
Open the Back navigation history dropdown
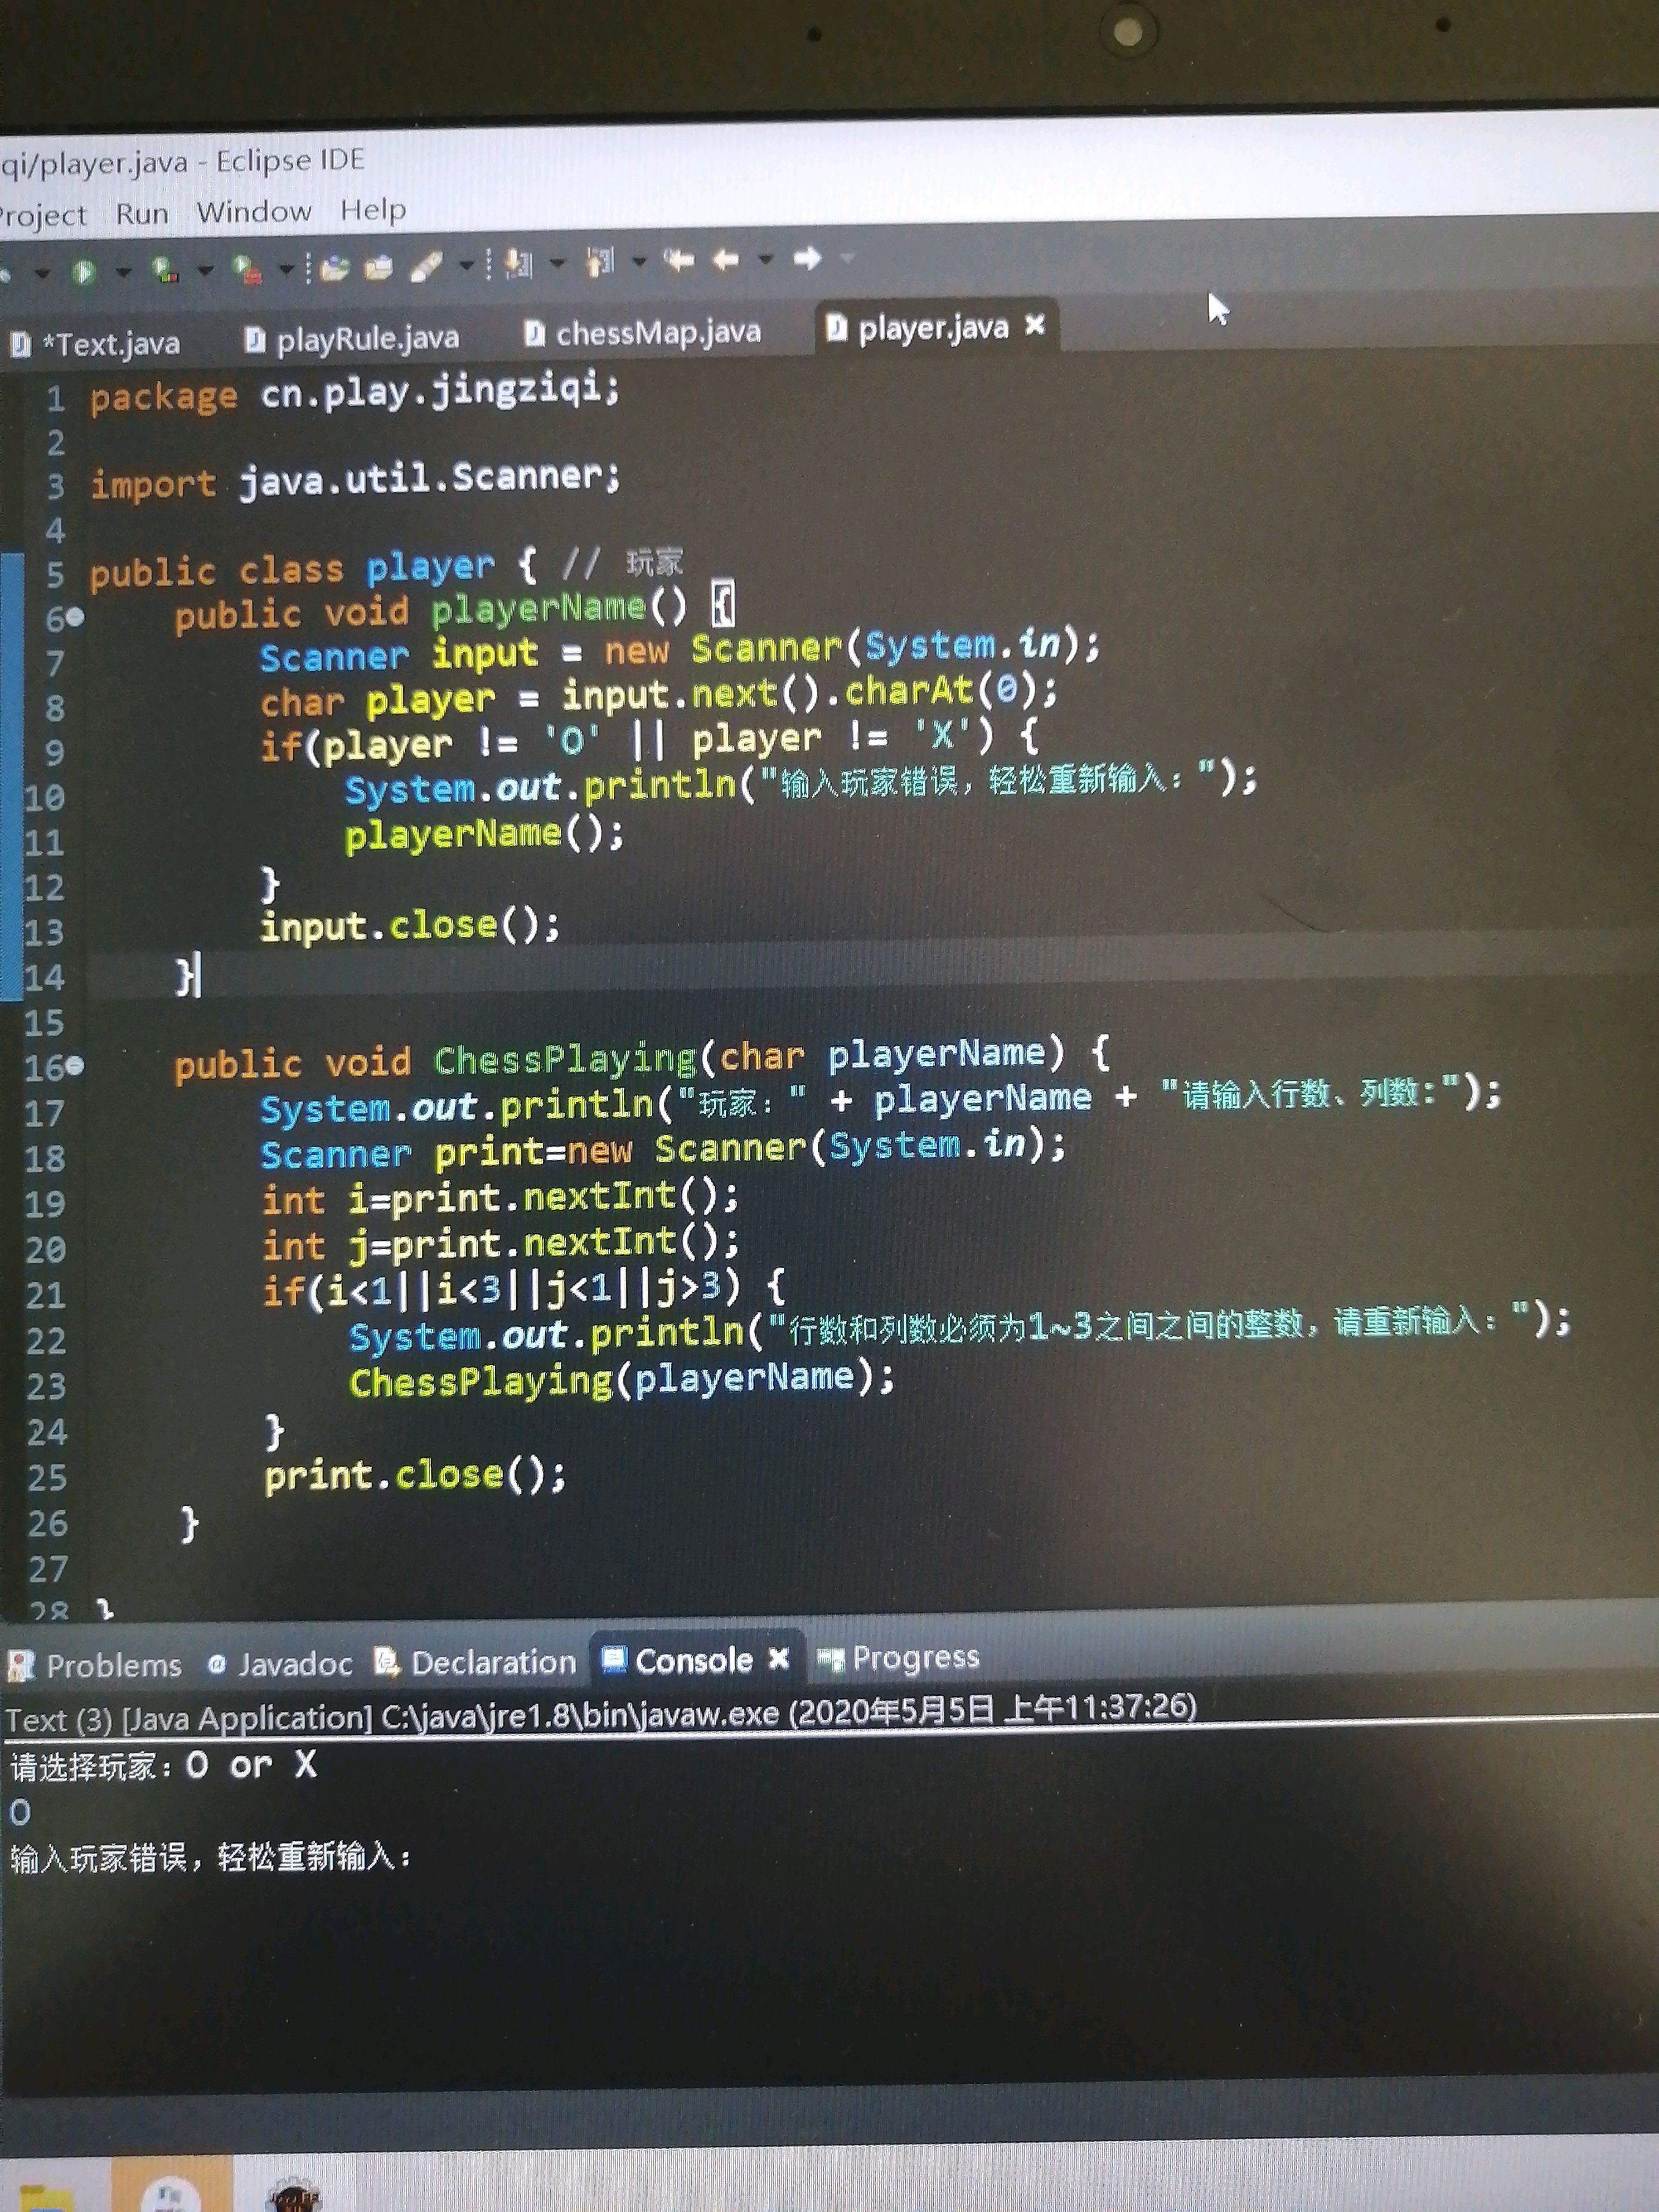[765, 260]
